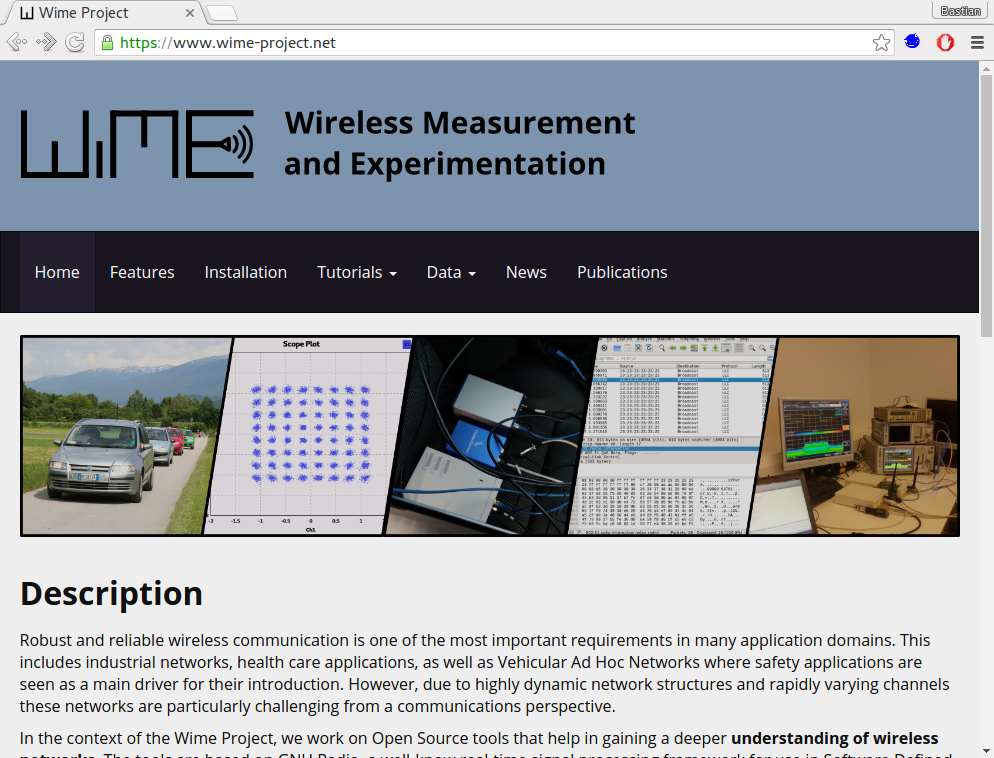Go to the Features page
This screenshot has width=994, height=758.
142,272
